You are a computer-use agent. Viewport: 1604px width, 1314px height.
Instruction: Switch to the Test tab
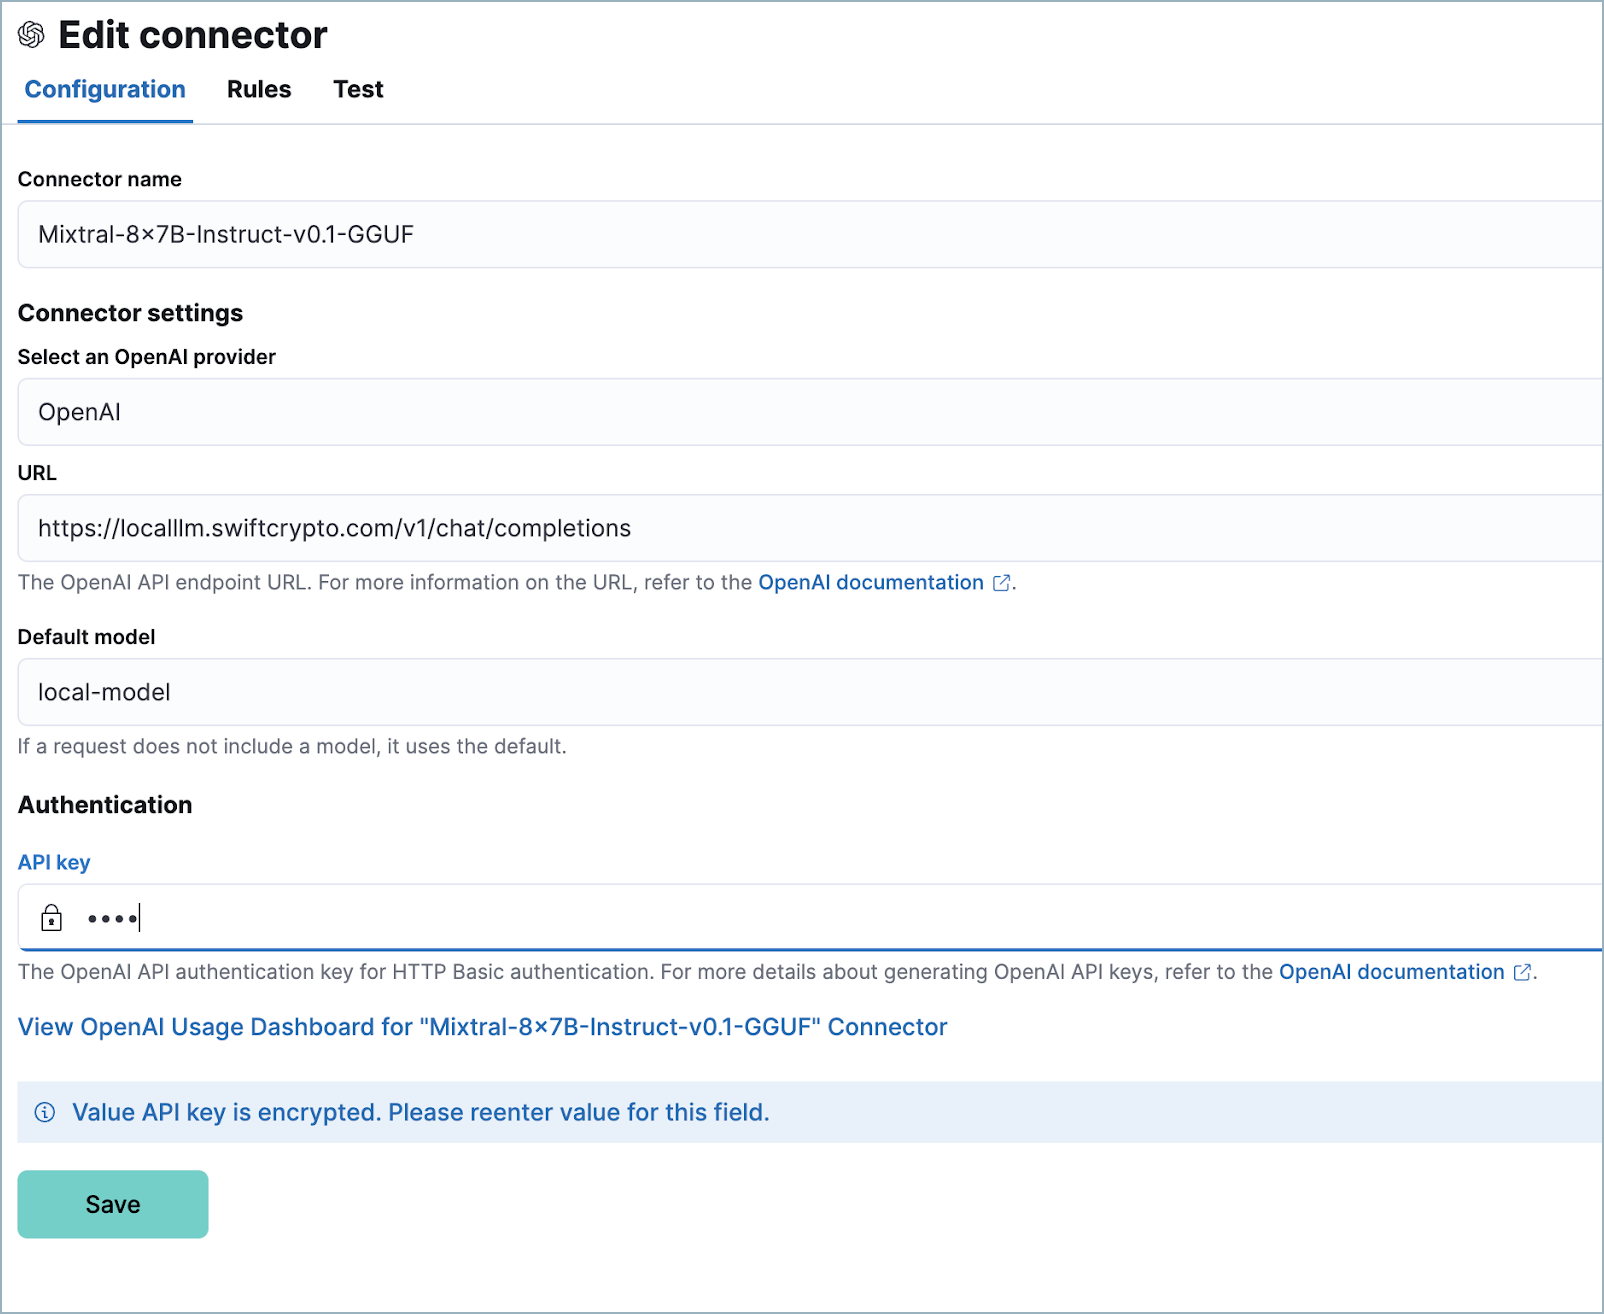coord(357,89)
